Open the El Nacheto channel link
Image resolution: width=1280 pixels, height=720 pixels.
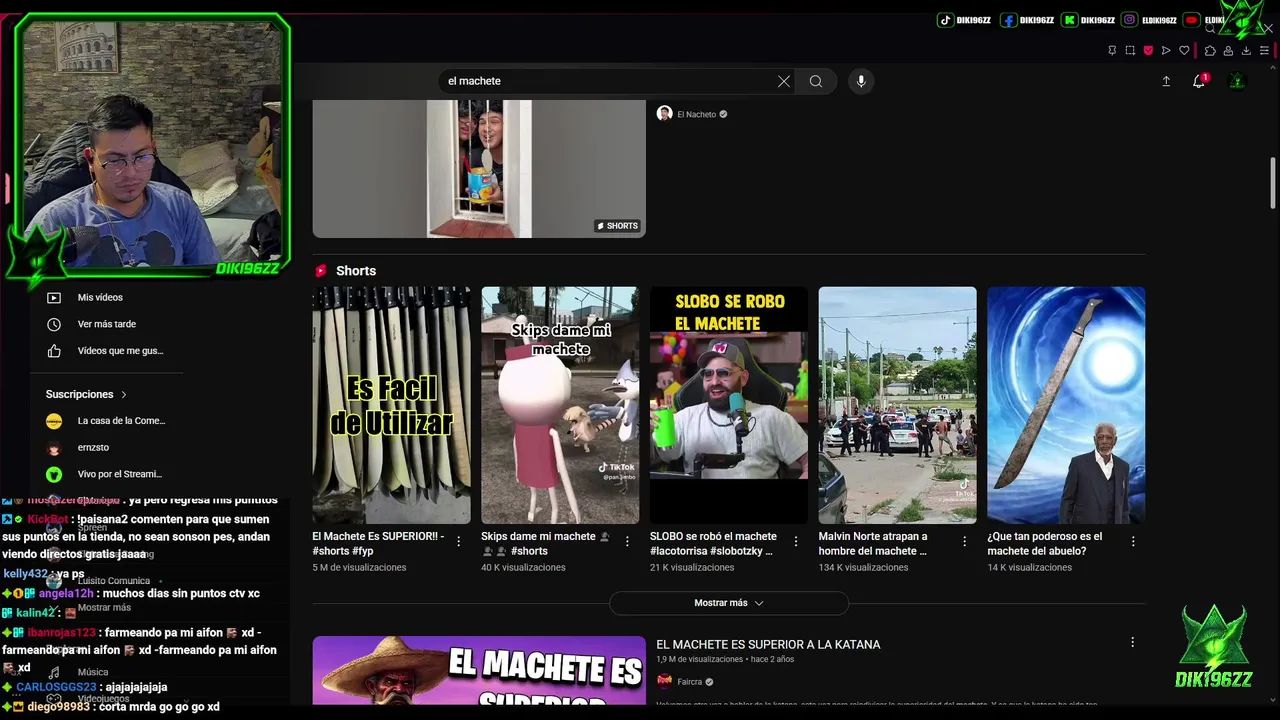pyautogui.click(x=697, y=114)
